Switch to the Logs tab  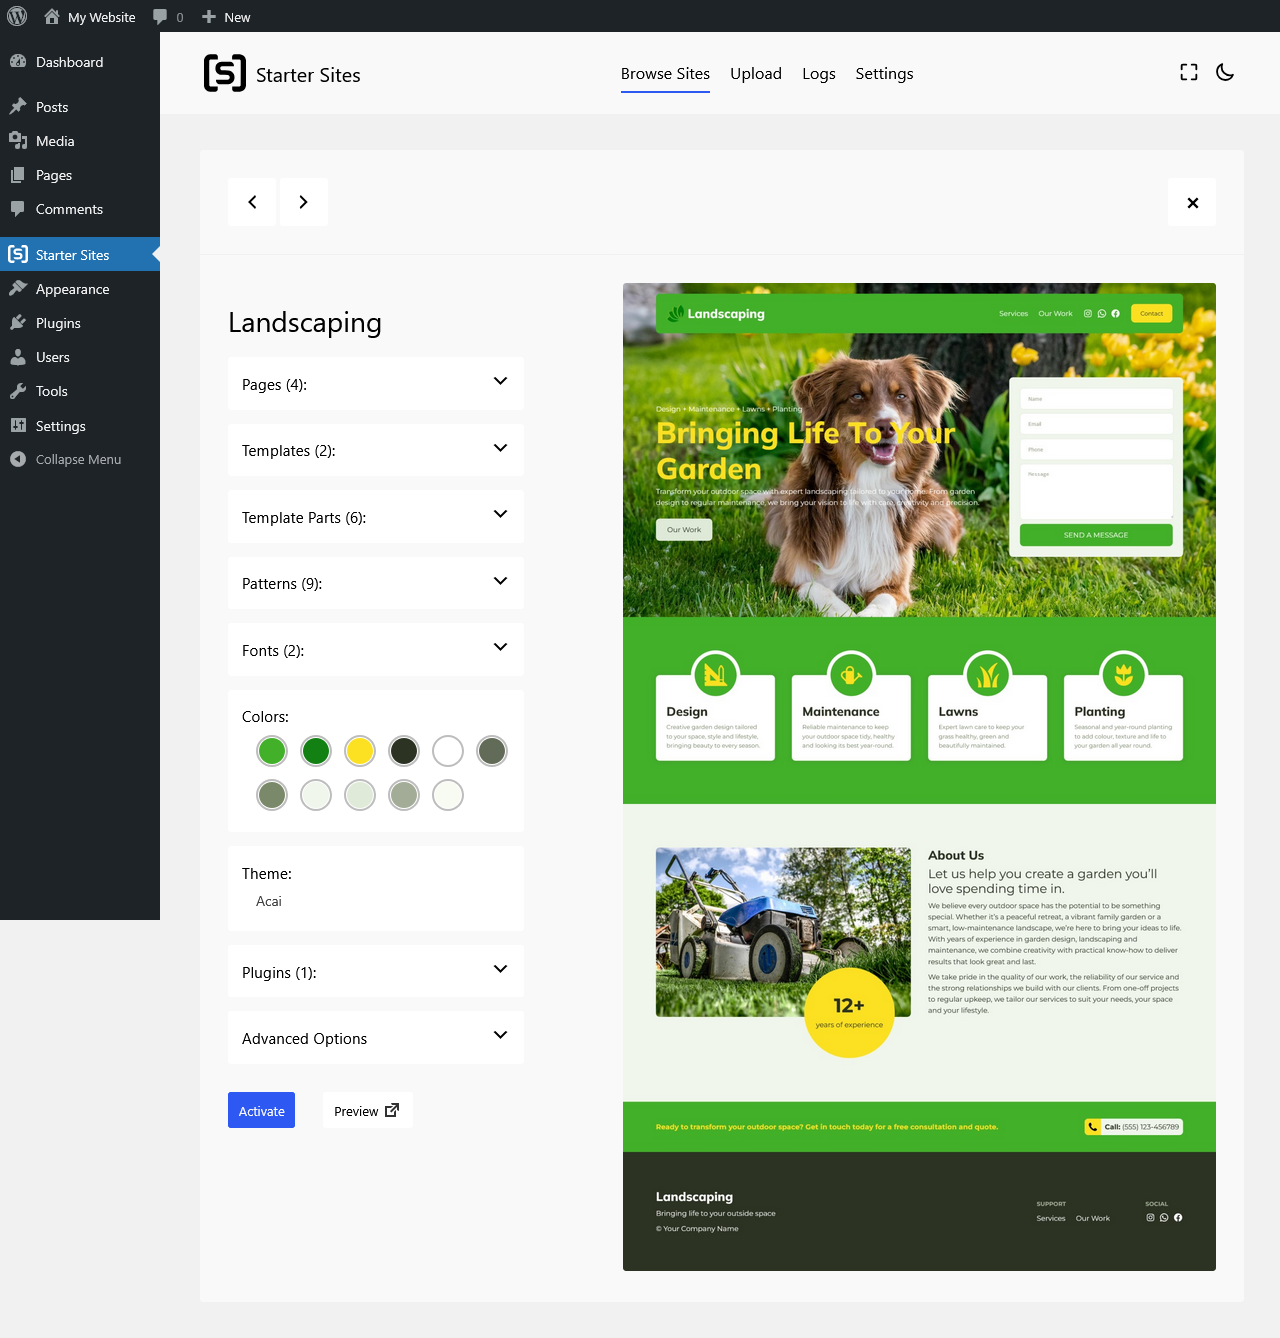tap(819, 74)
